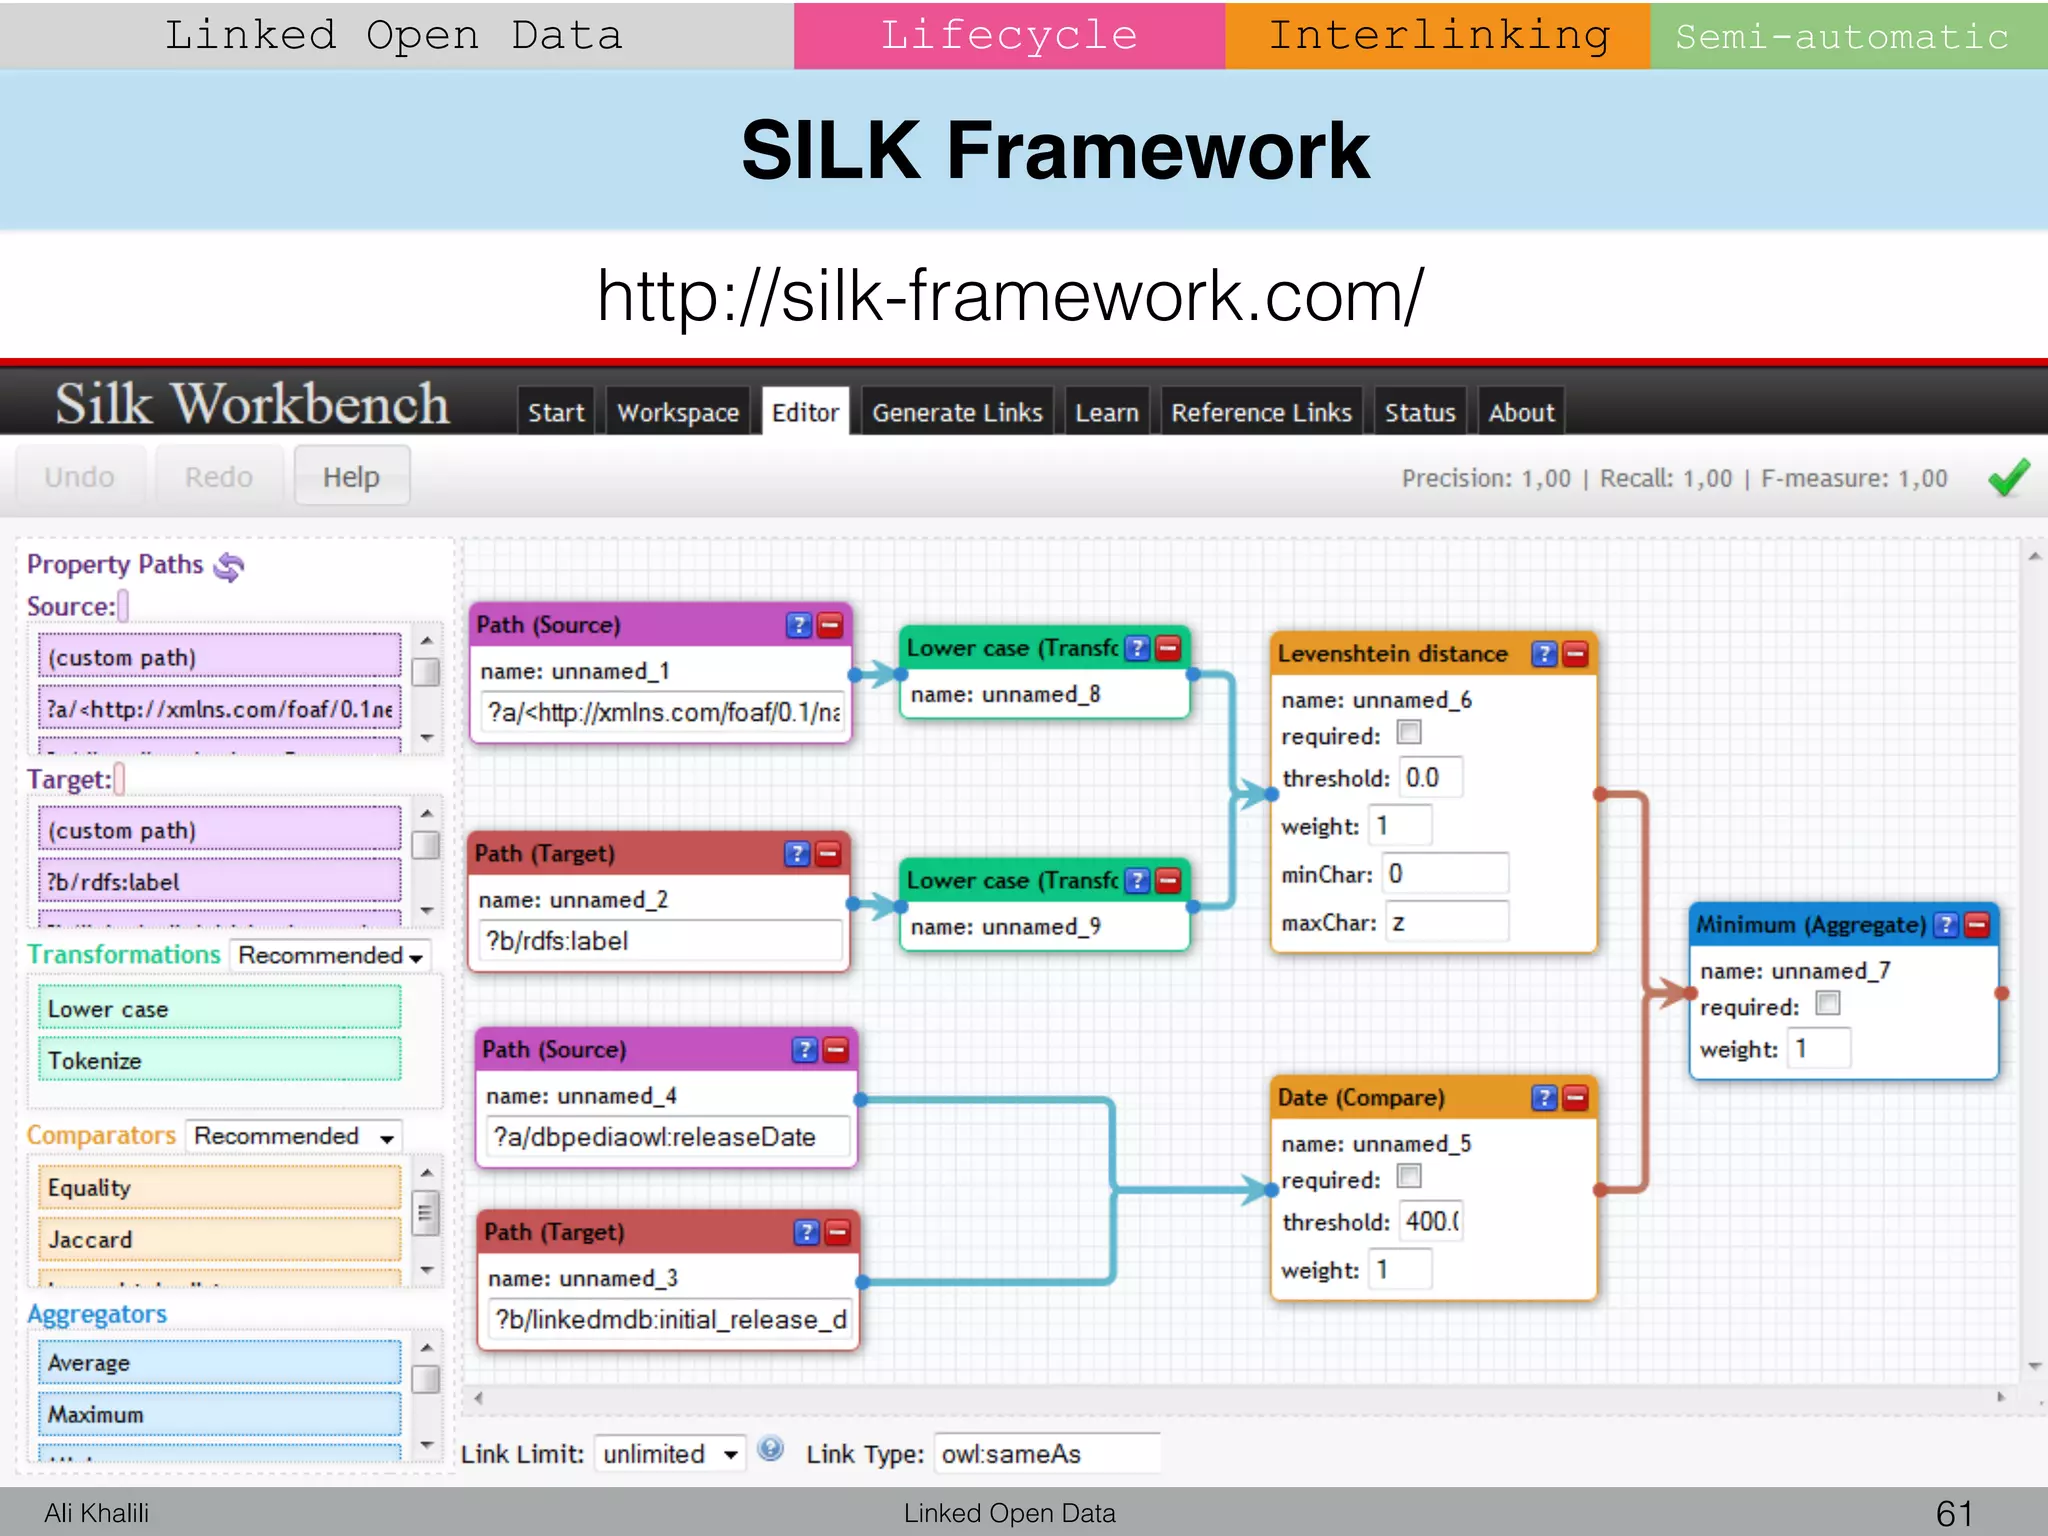Open help for Levenshtein distance node
The image size is (2048, 1536).
1545,654
